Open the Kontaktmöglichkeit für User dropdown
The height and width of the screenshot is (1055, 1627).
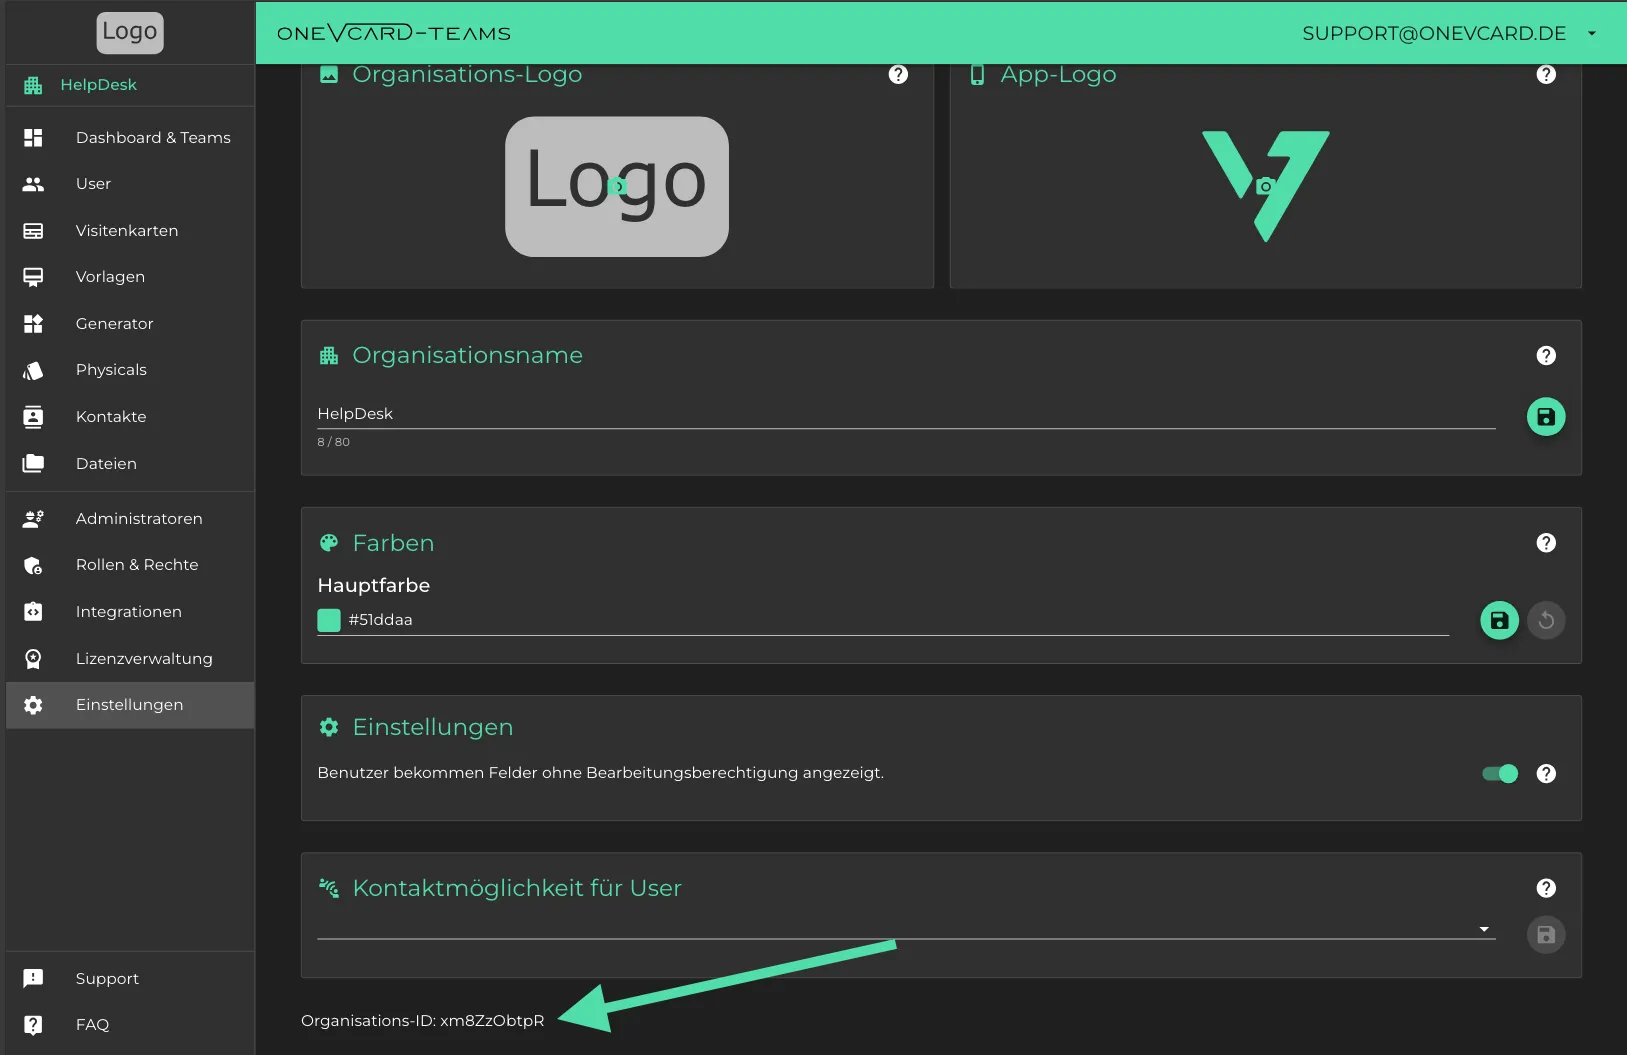point(905,929)
